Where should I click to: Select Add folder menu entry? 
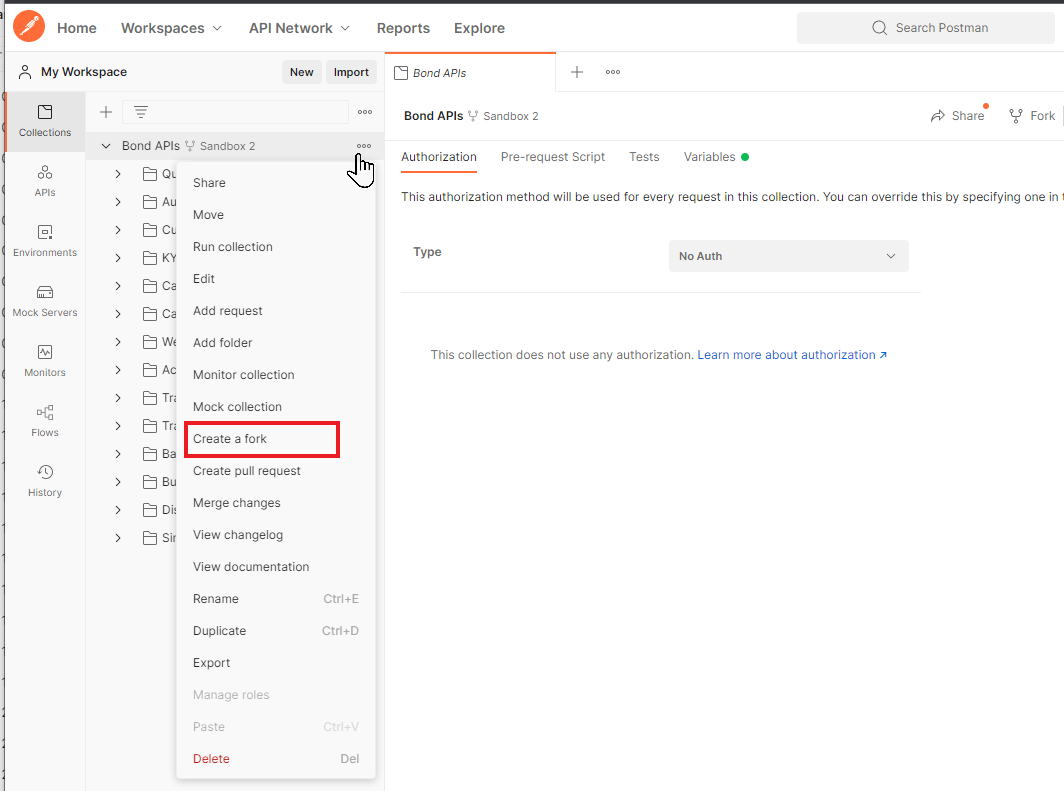pos(276,343)
